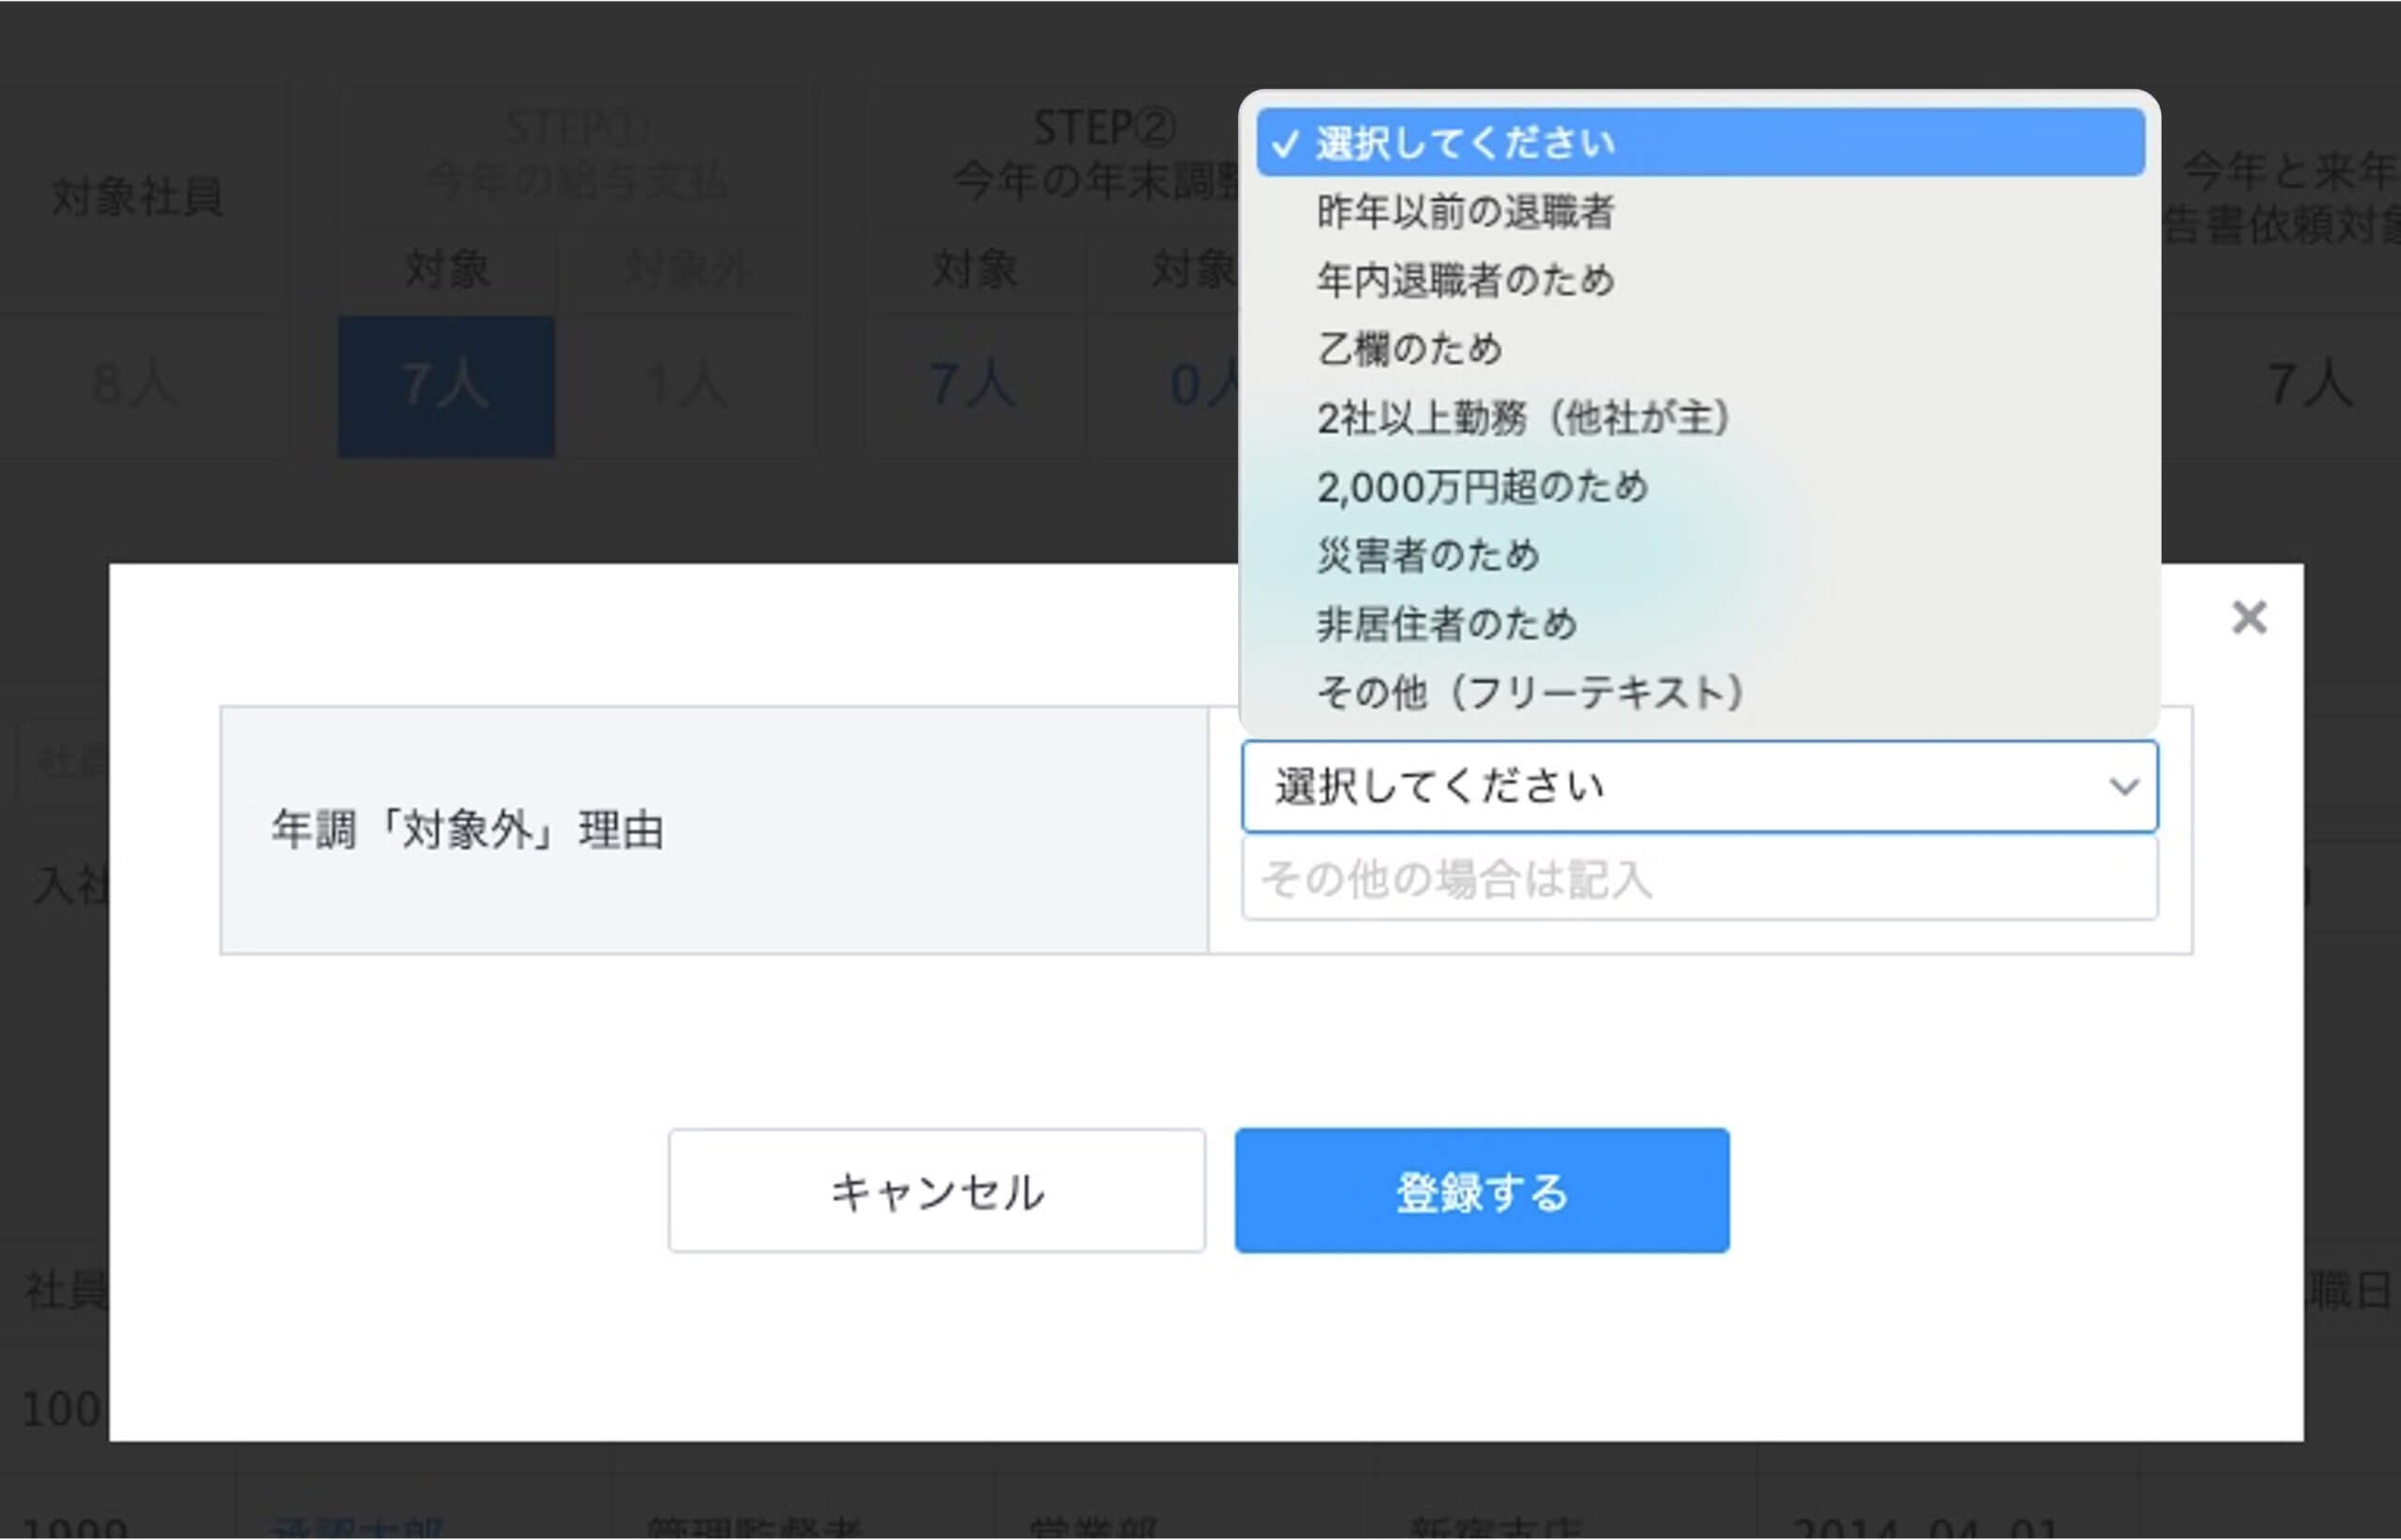2401x1540 pixels.
Task: Click the blue 登録する button
Action: tap(1482, 1191)
